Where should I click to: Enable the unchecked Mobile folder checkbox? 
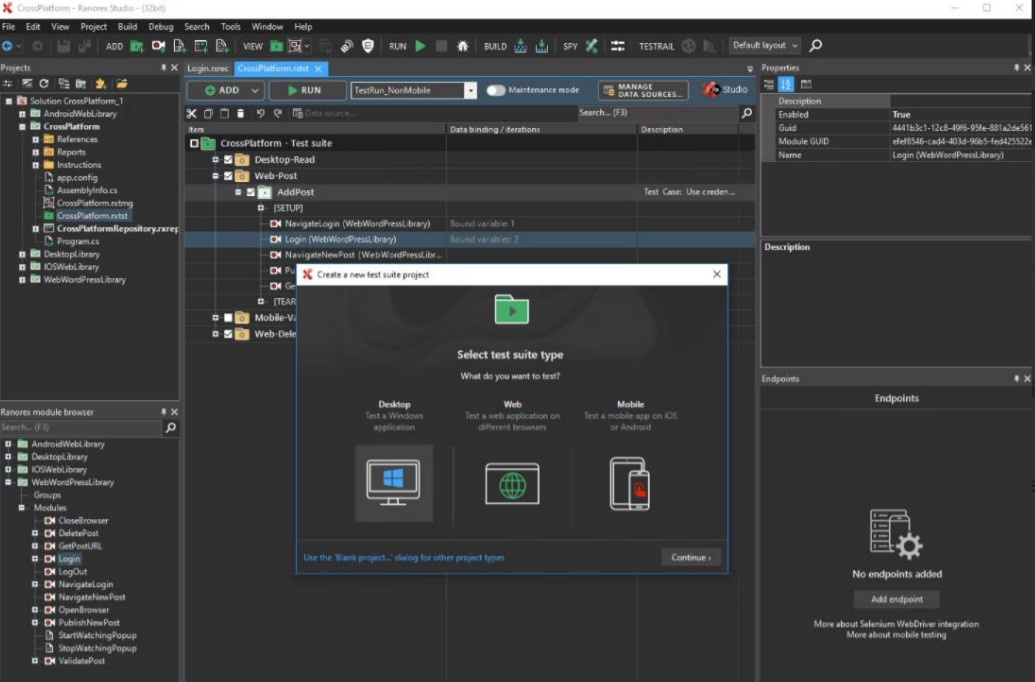pos(229,318)
